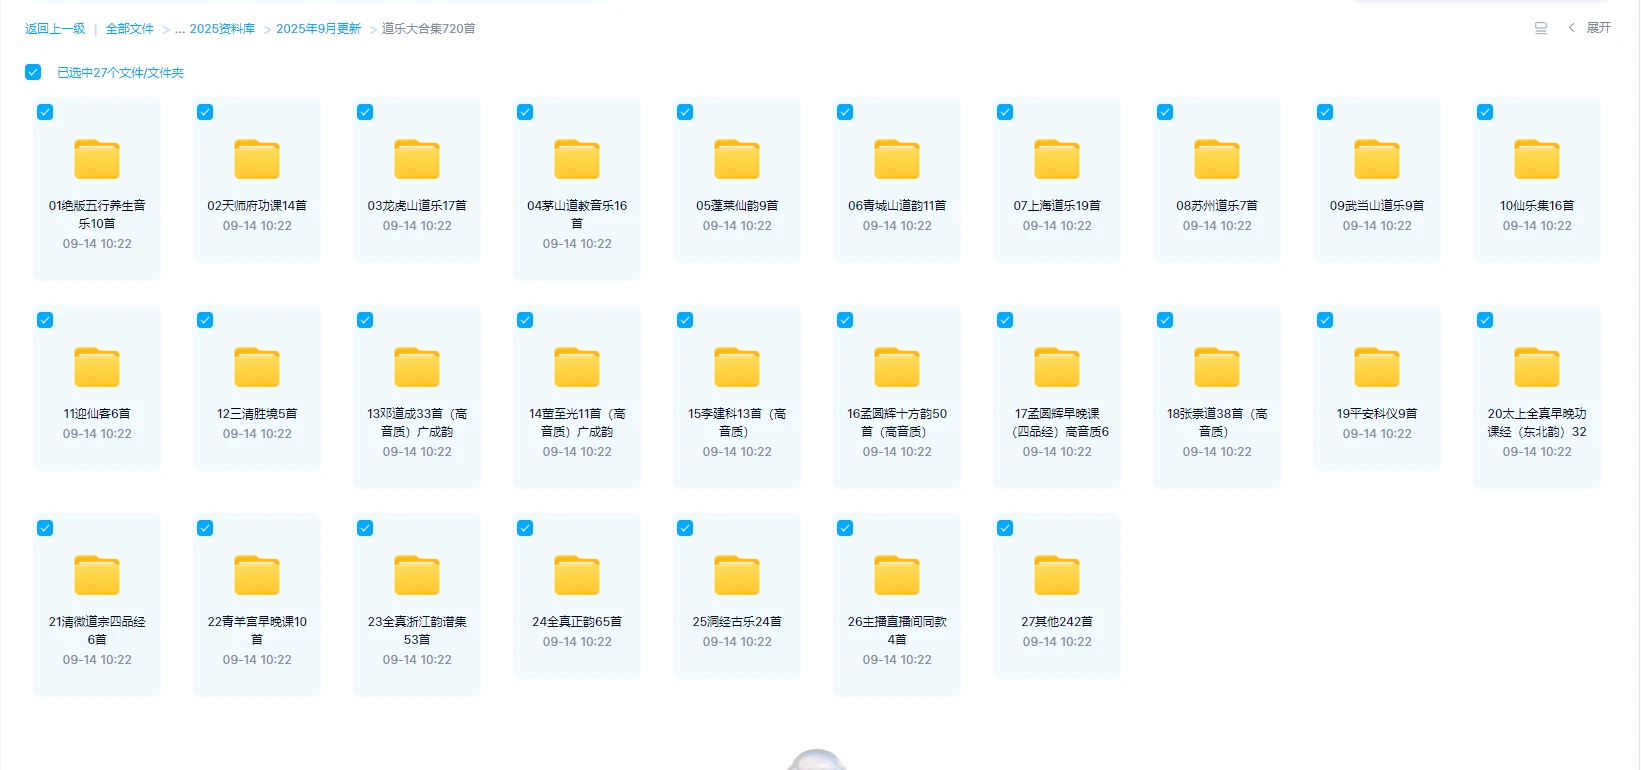Open the 24全真正韵65首 folder icon

pos(577,576)
